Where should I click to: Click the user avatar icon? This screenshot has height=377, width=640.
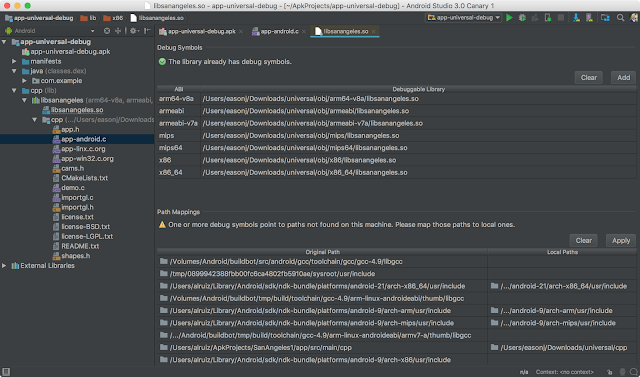tap(634, 18)
